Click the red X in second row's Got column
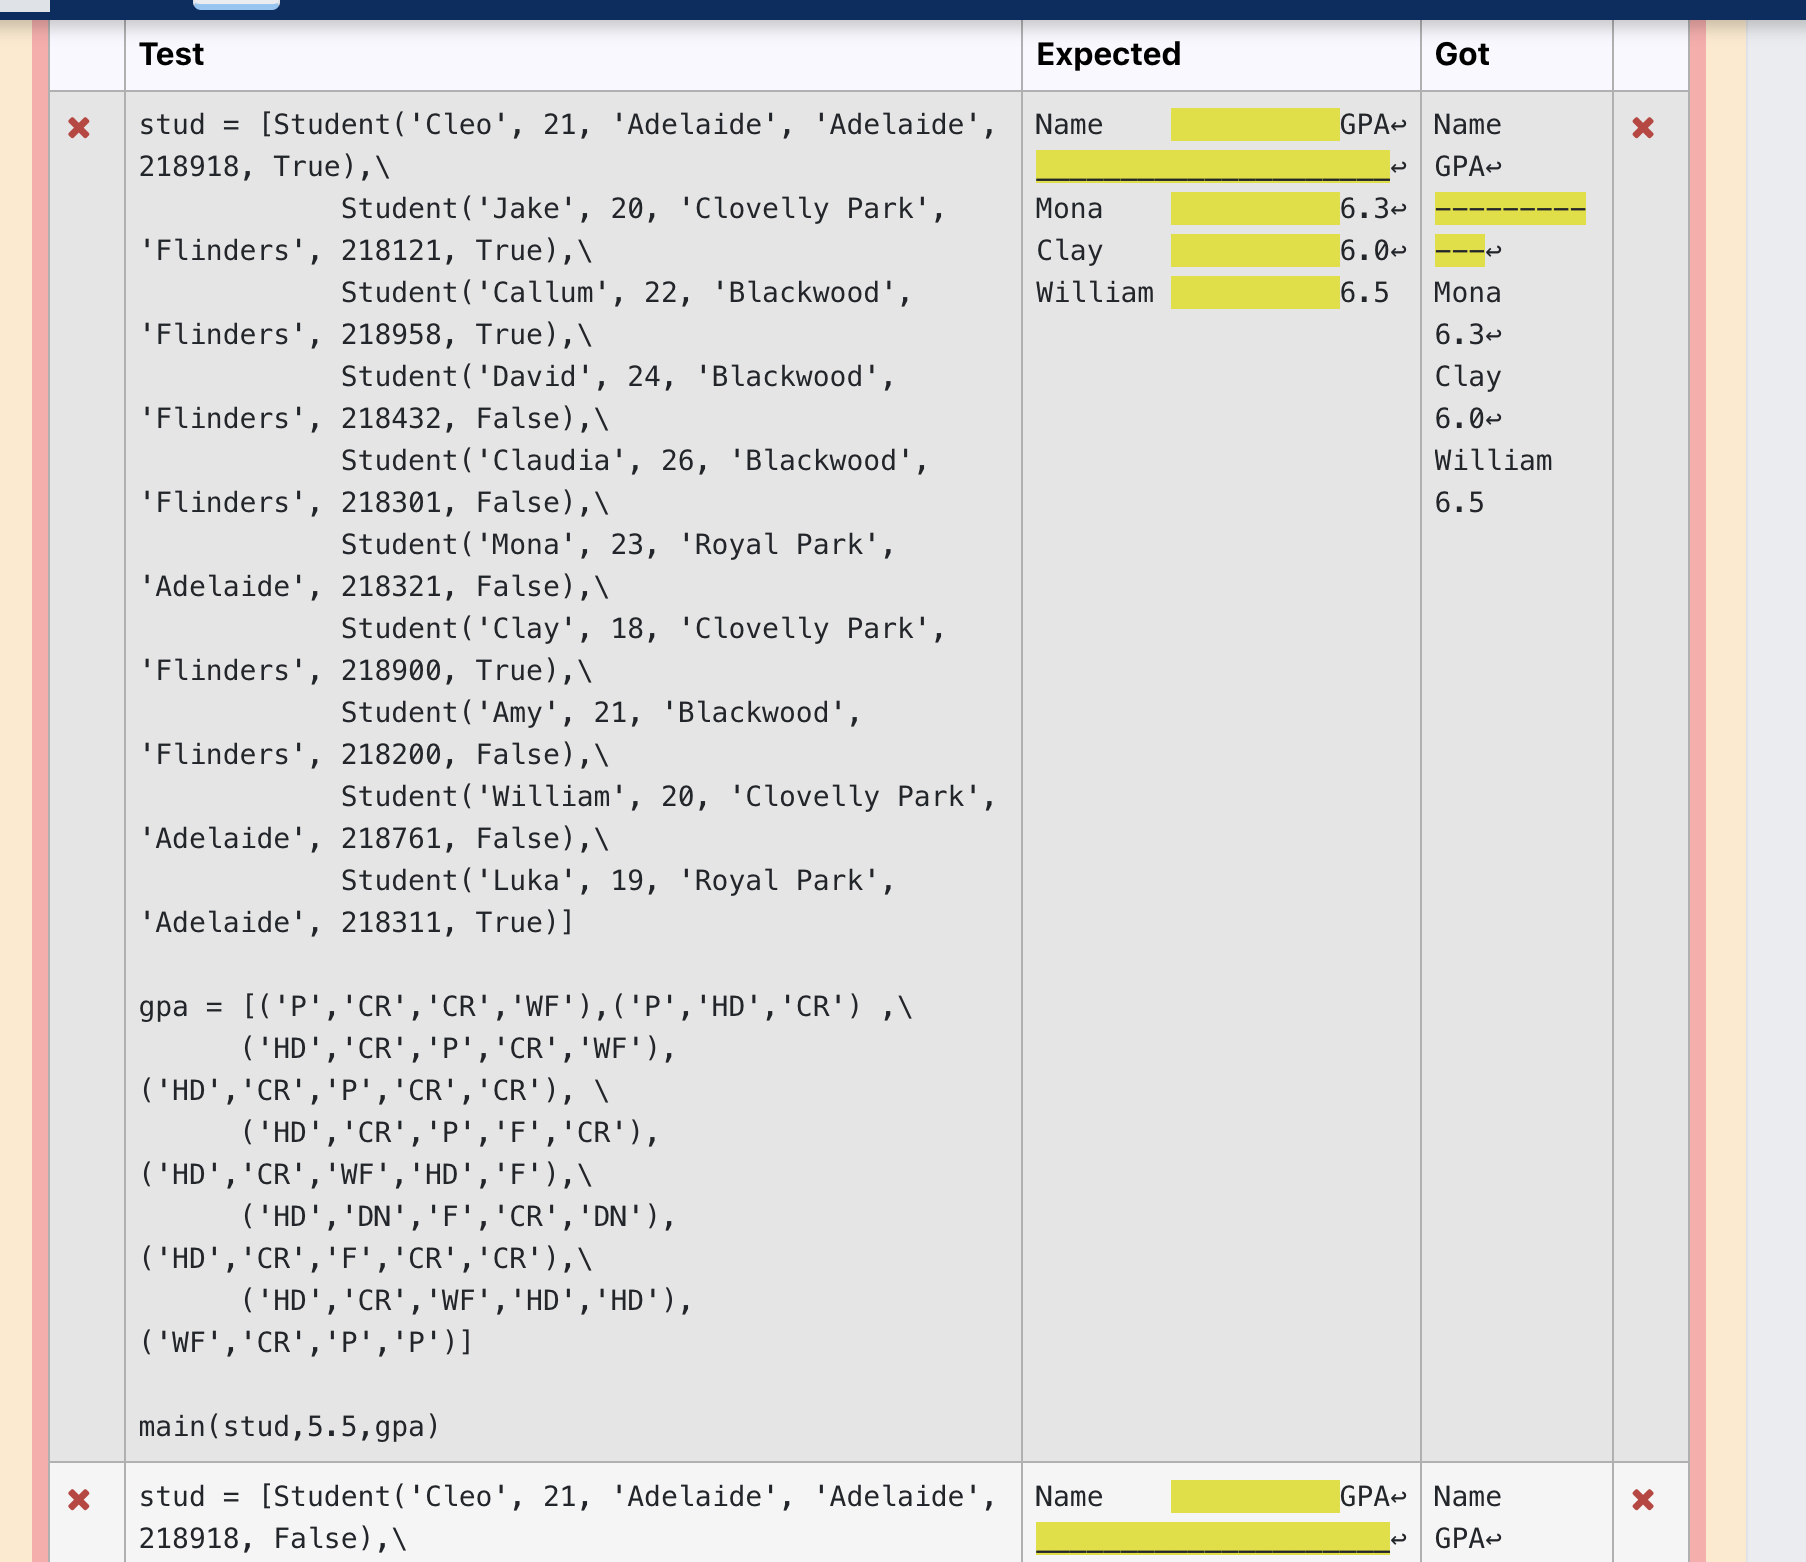The image size is (1806, 1562). (x=1645, y=1499)
